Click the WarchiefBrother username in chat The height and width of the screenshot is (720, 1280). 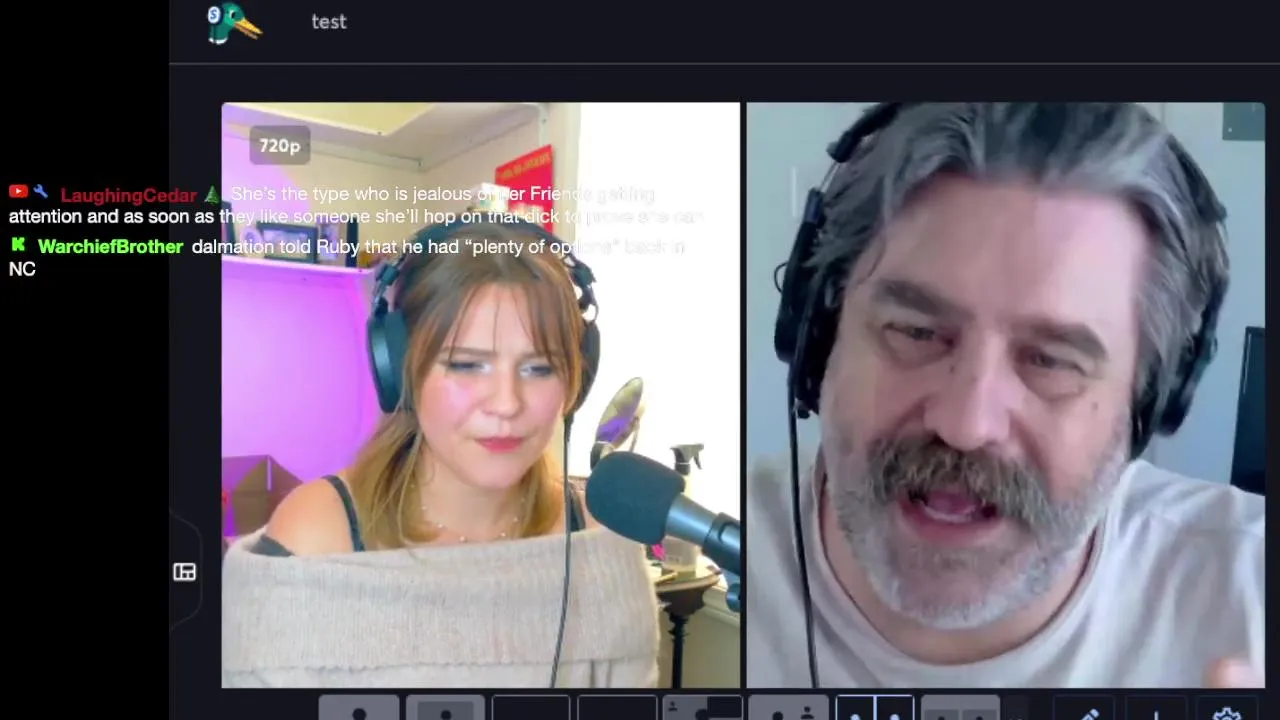pyautogui.click(x=110, y=246)
